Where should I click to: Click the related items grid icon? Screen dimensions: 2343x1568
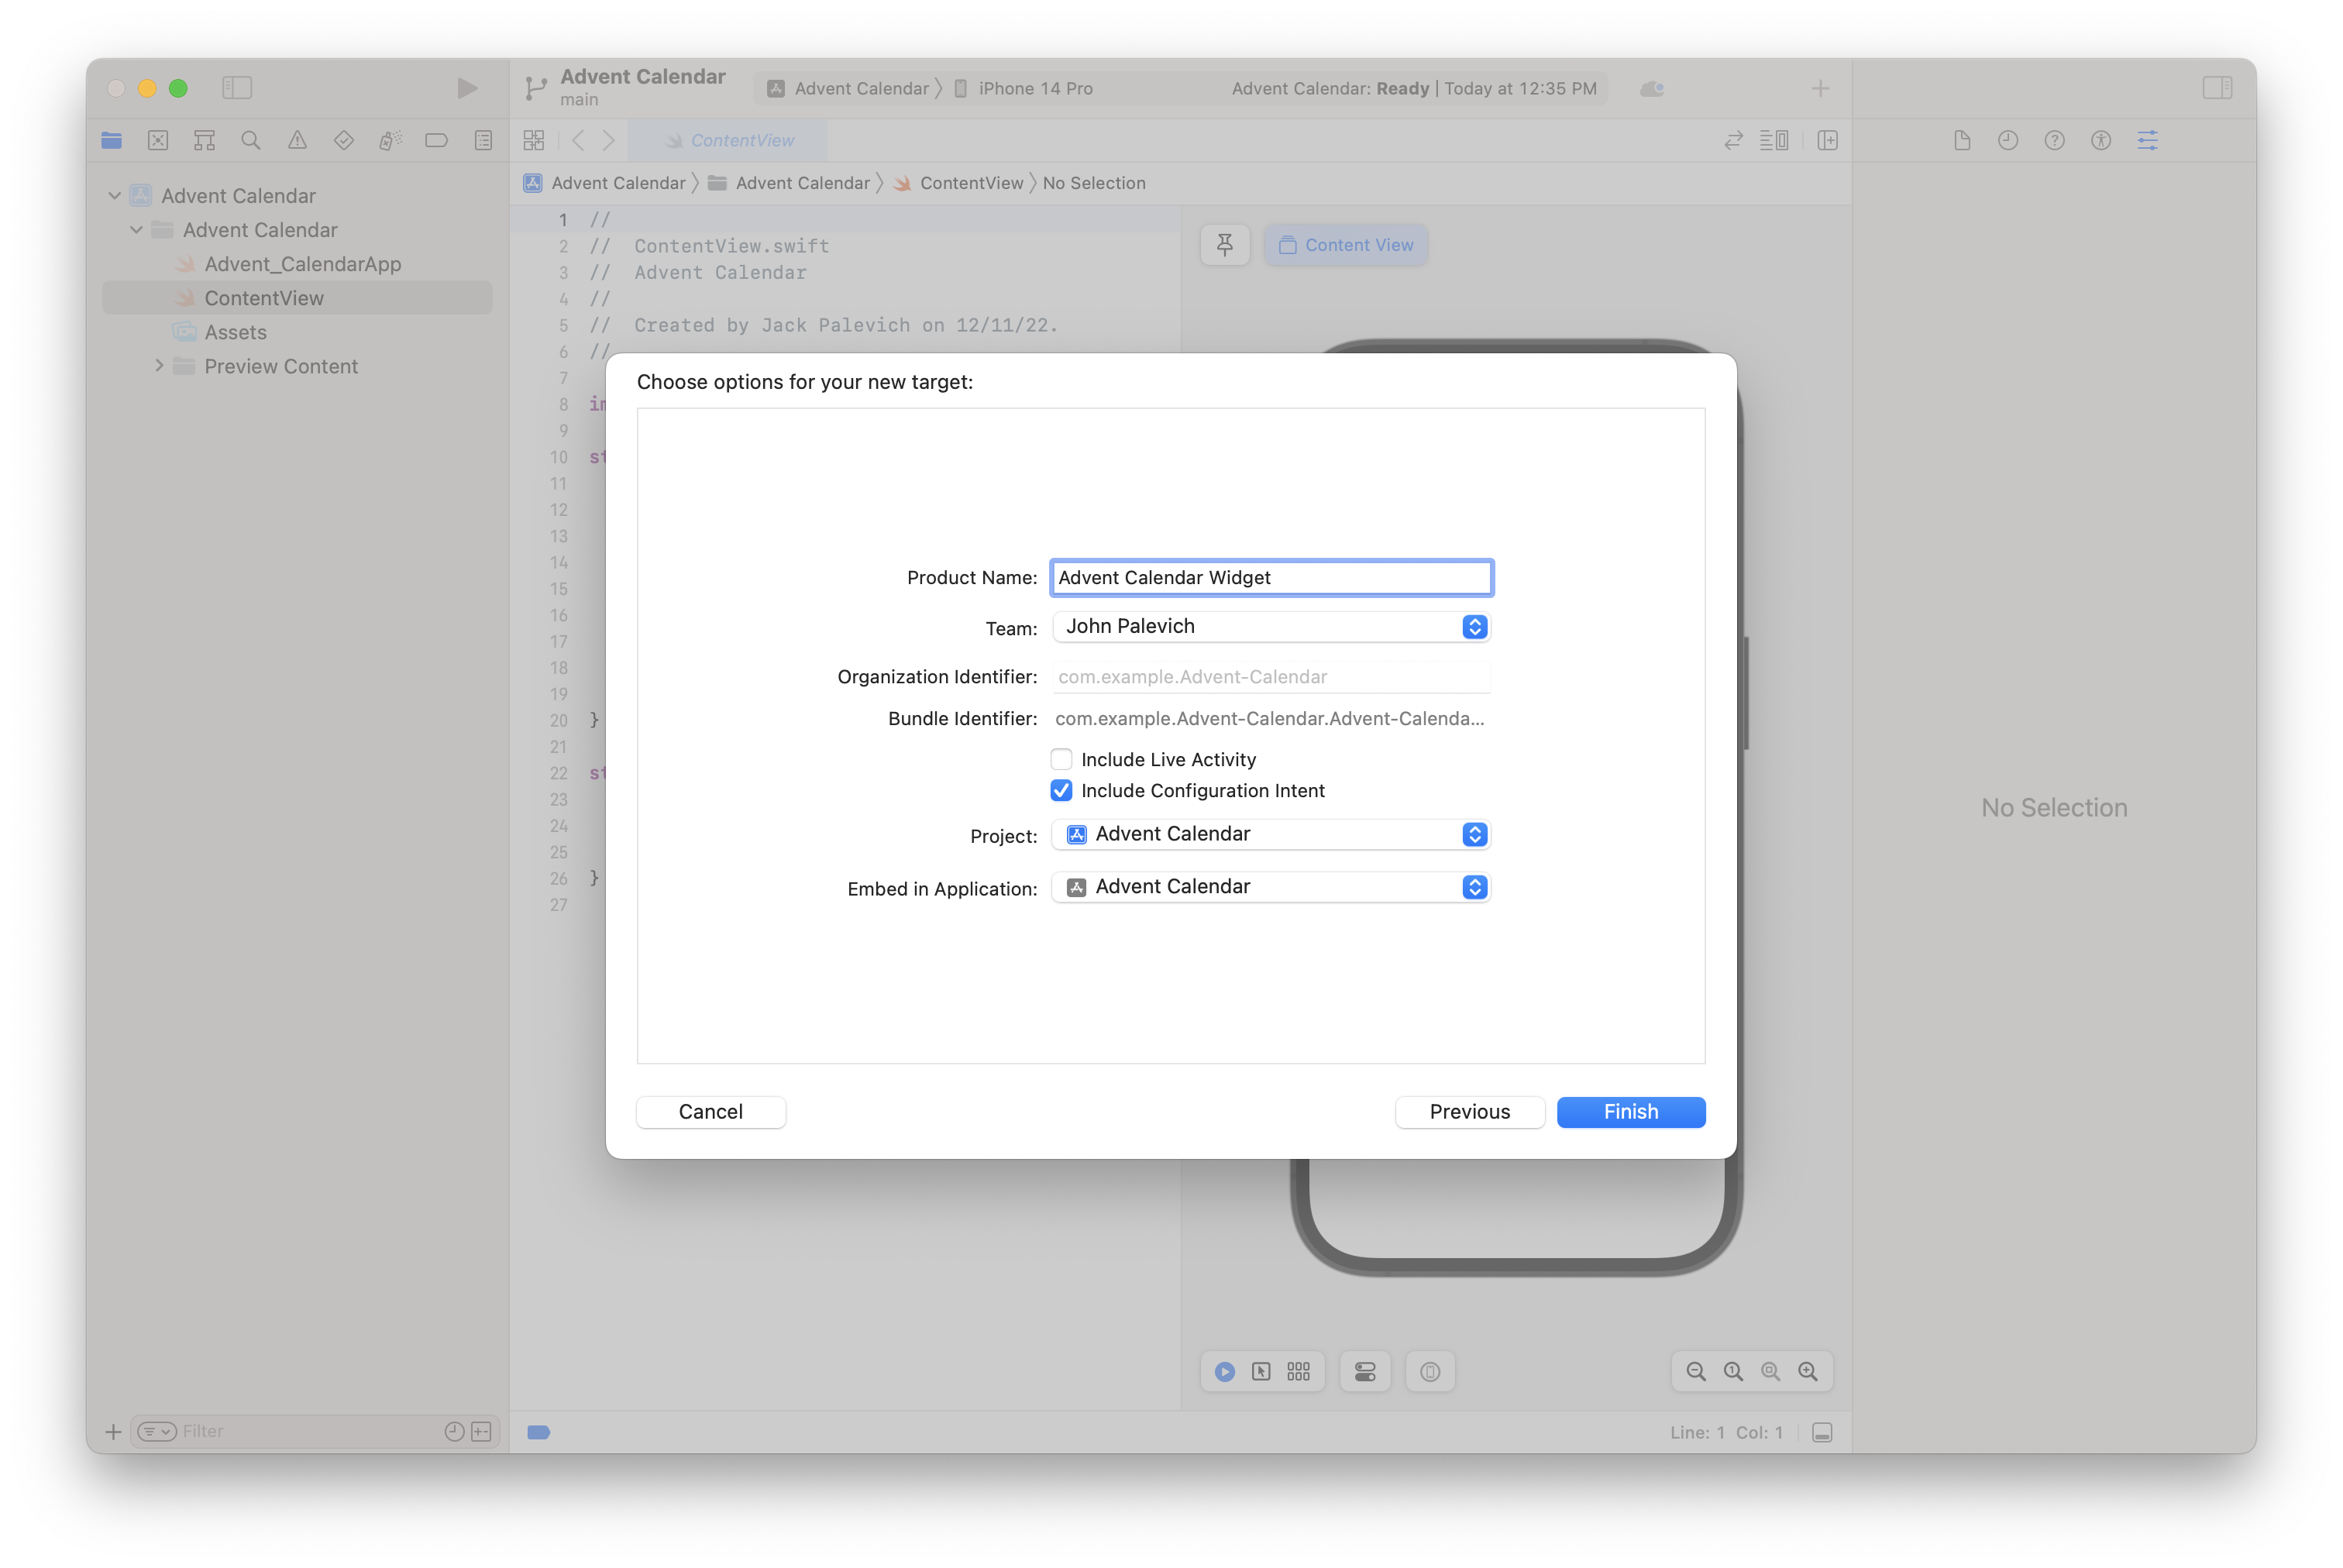click(x=534, y=140)
